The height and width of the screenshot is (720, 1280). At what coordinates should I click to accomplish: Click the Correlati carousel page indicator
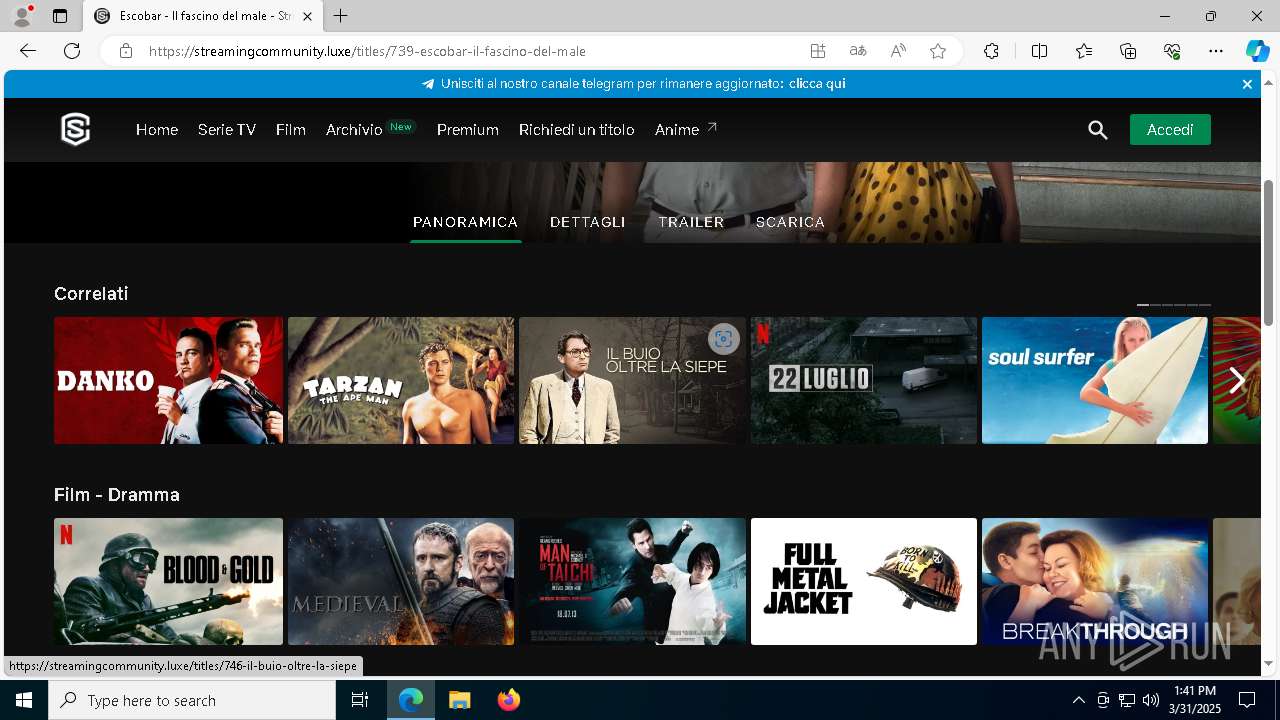point(1174,304)
